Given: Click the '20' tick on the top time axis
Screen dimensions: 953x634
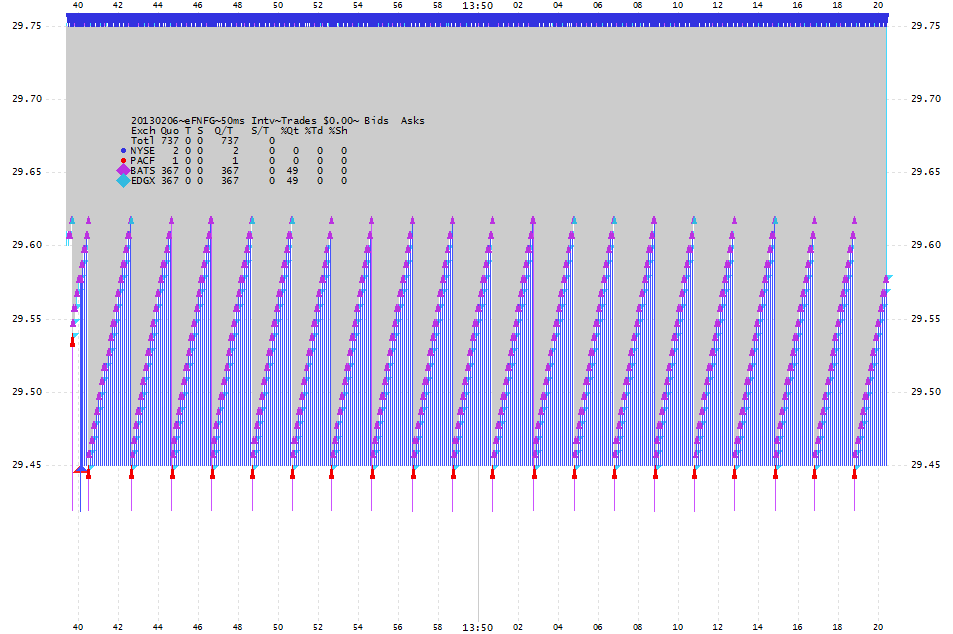Looking at the screenshot, I should [x=878, y=5].
